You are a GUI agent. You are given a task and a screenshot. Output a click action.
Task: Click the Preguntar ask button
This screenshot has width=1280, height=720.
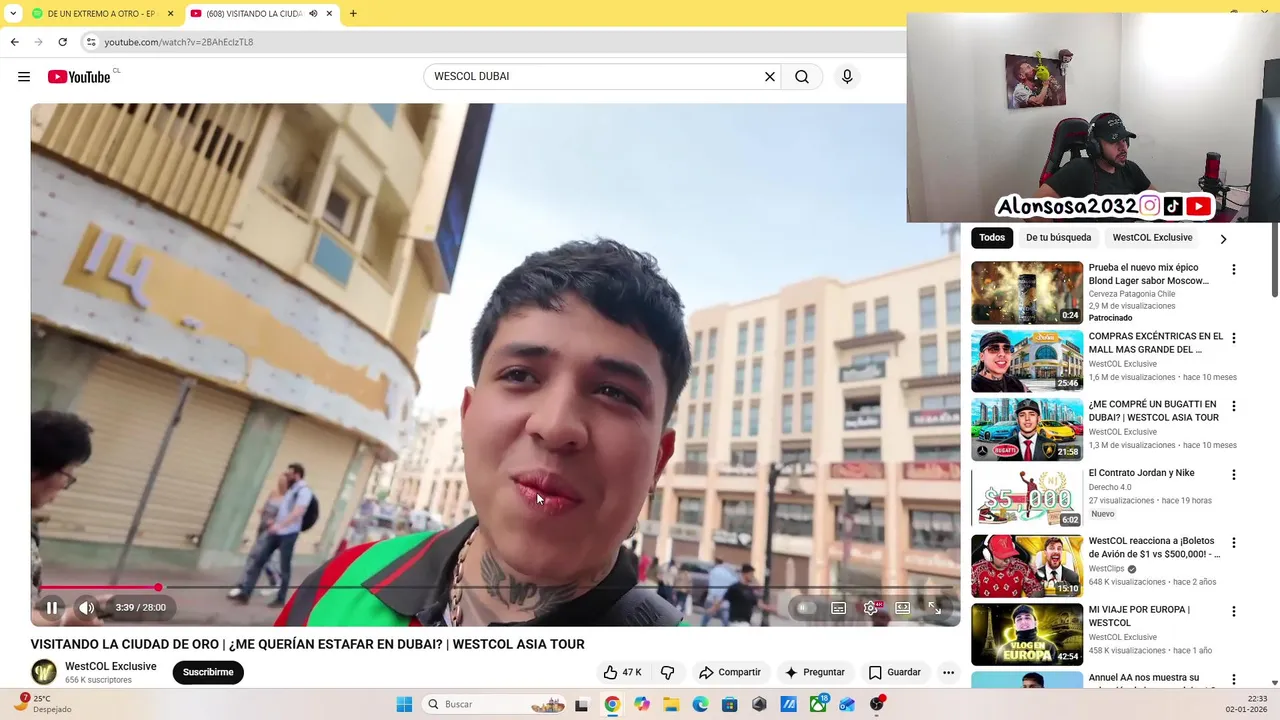coord(815,672)
